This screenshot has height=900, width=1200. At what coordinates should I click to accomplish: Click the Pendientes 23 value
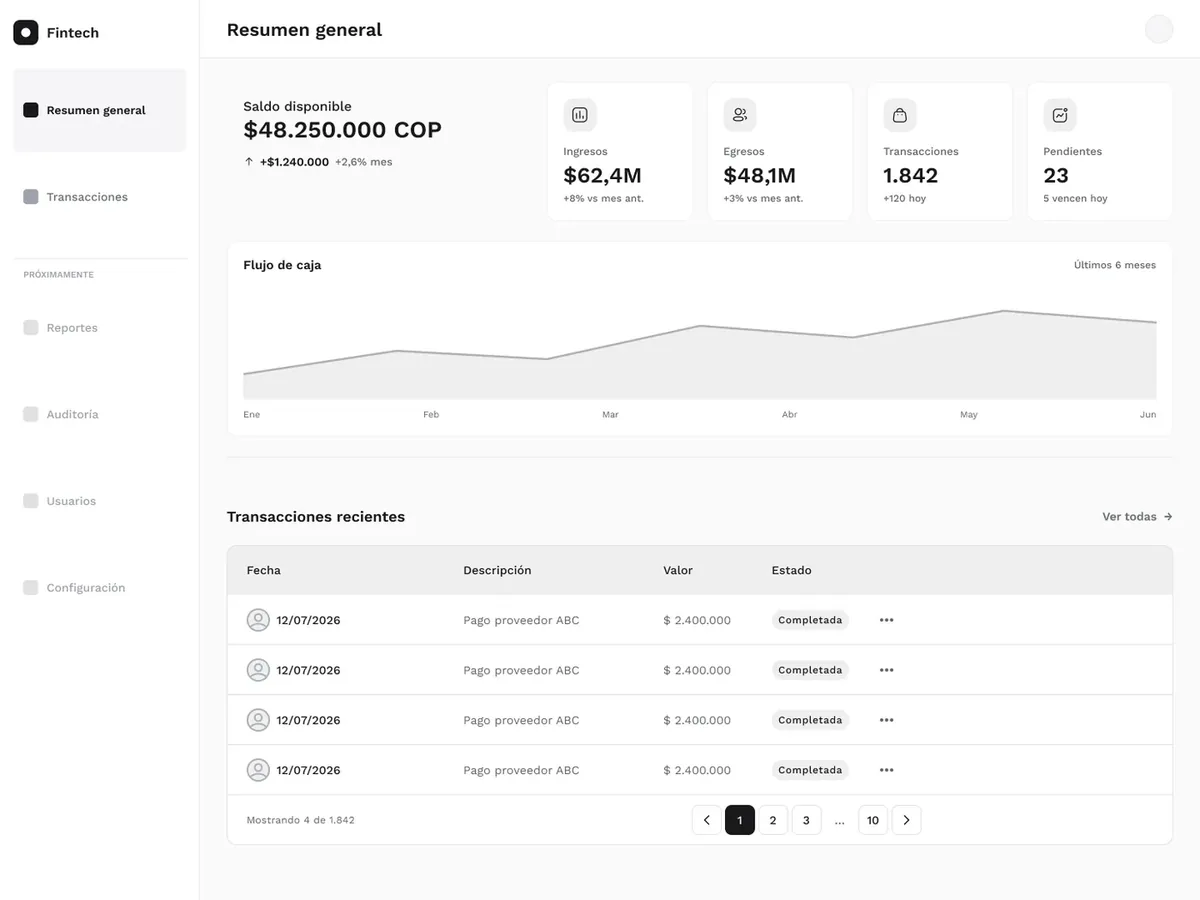pyautogui.click(x=1056, y=176)
